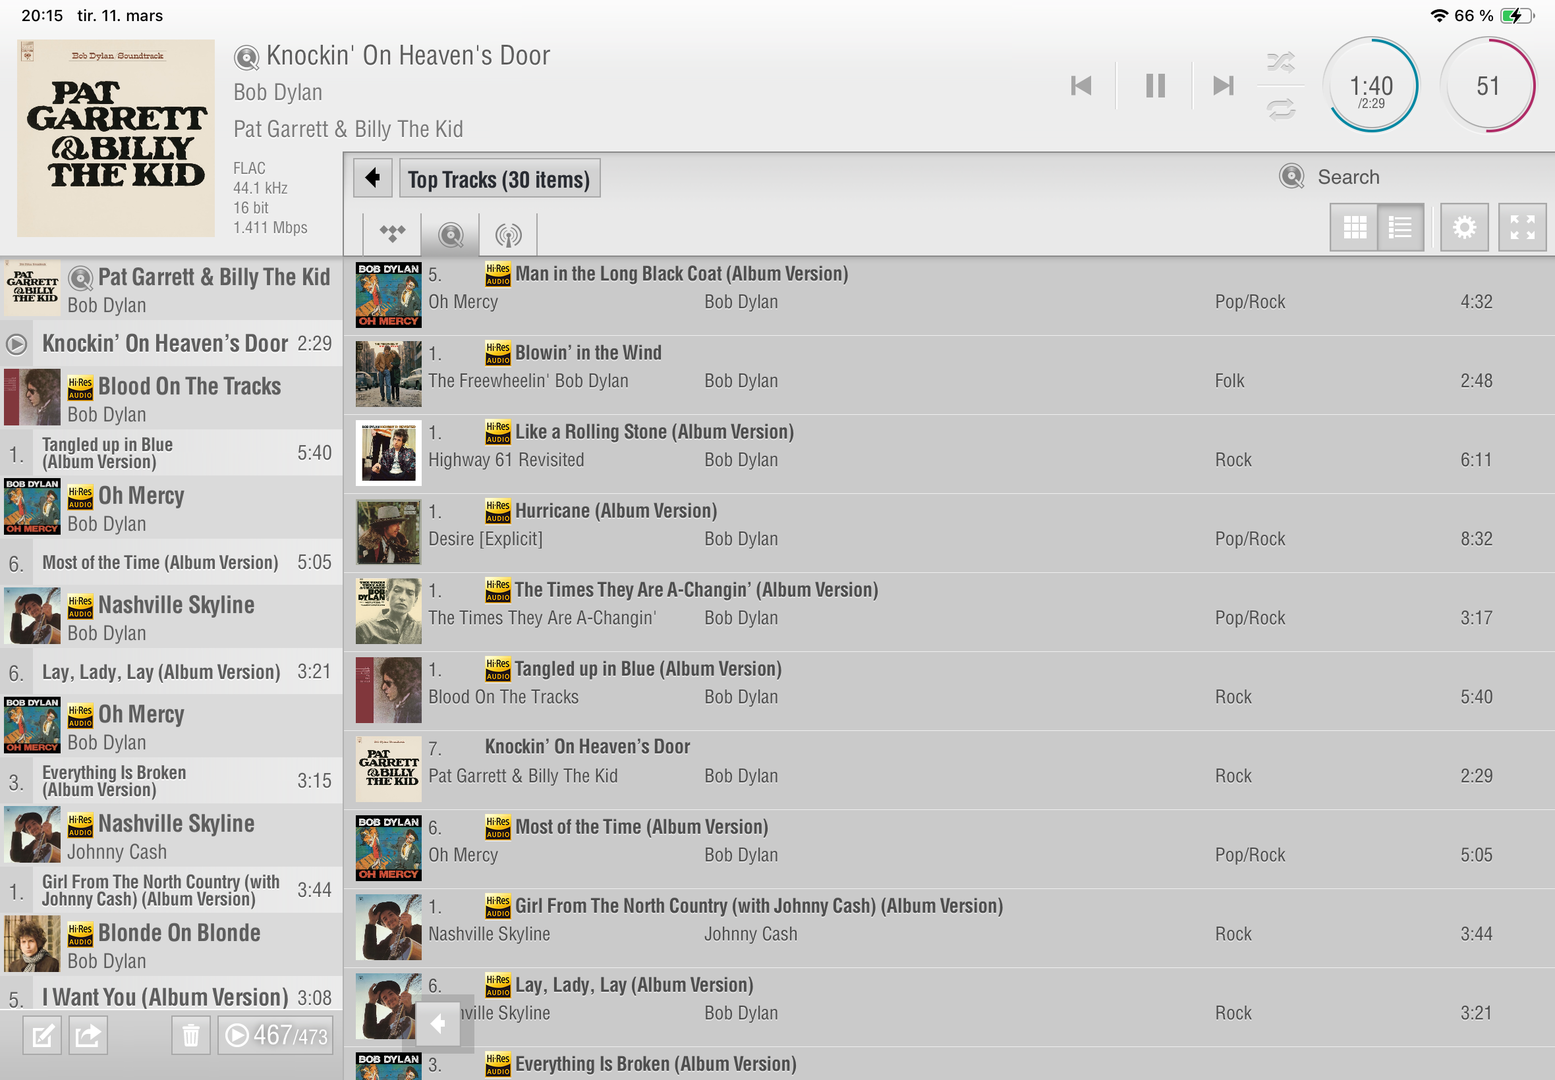Select Hurricane (Album Version) track
This screenshot has width=1555, height=1080.
(x=949, y=533)
